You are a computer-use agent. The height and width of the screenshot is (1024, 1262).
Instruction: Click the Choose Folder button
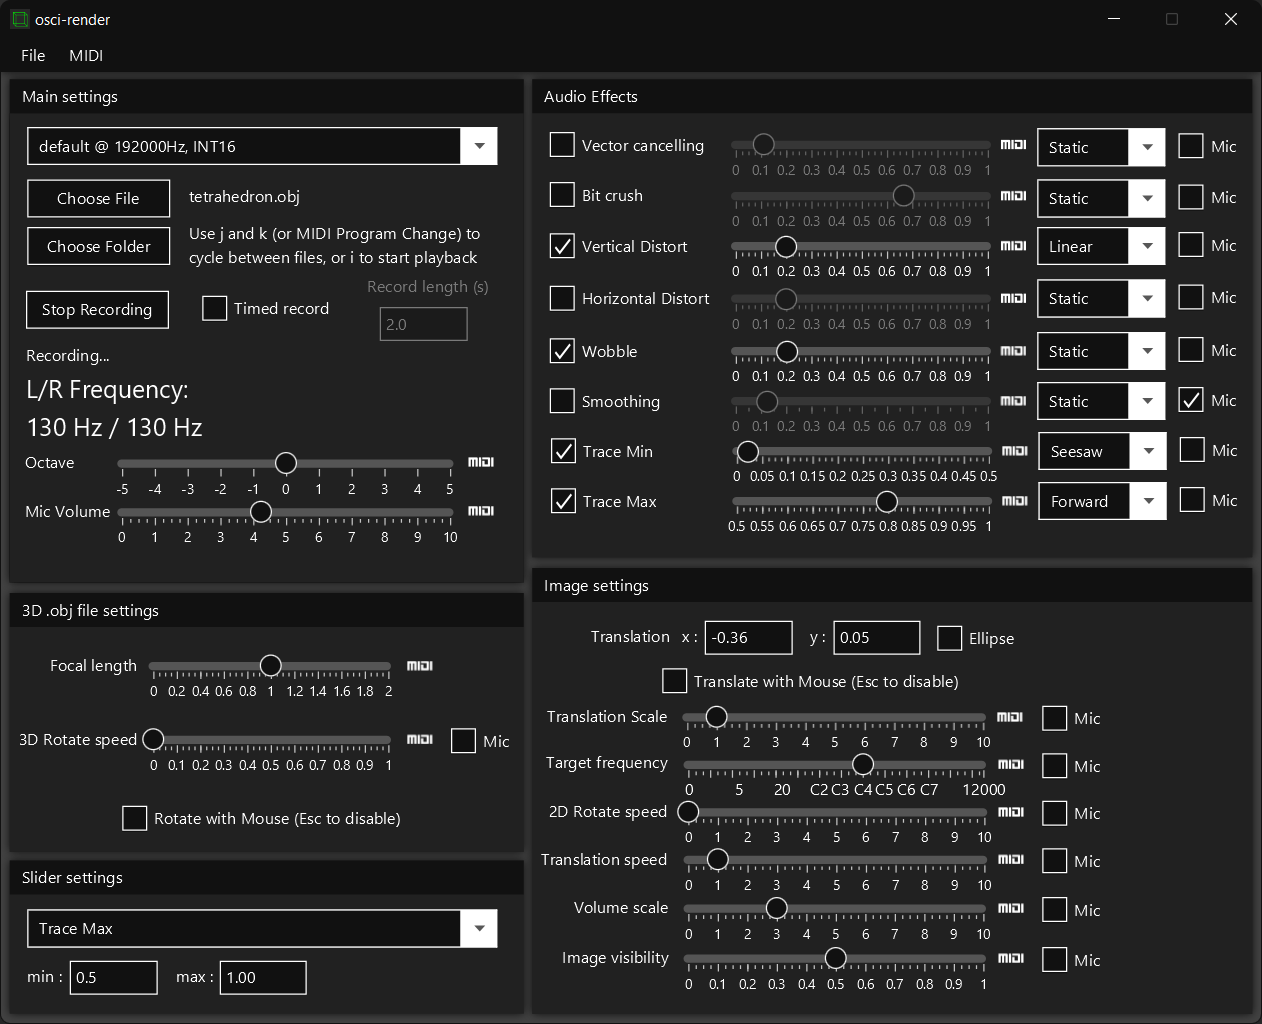coord(99,247)
